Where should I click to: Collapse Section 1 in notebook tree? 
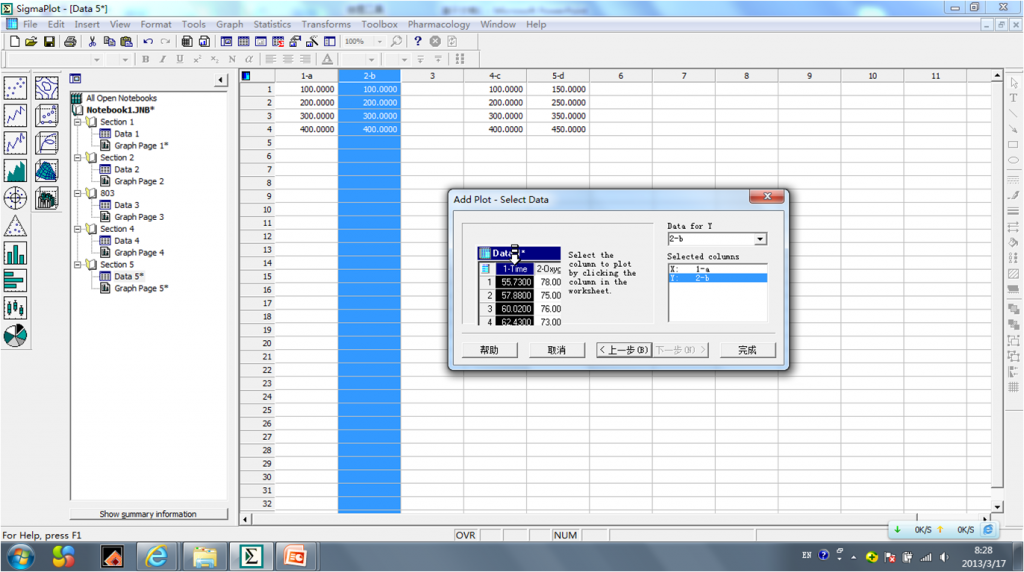[x=78, y=122]
